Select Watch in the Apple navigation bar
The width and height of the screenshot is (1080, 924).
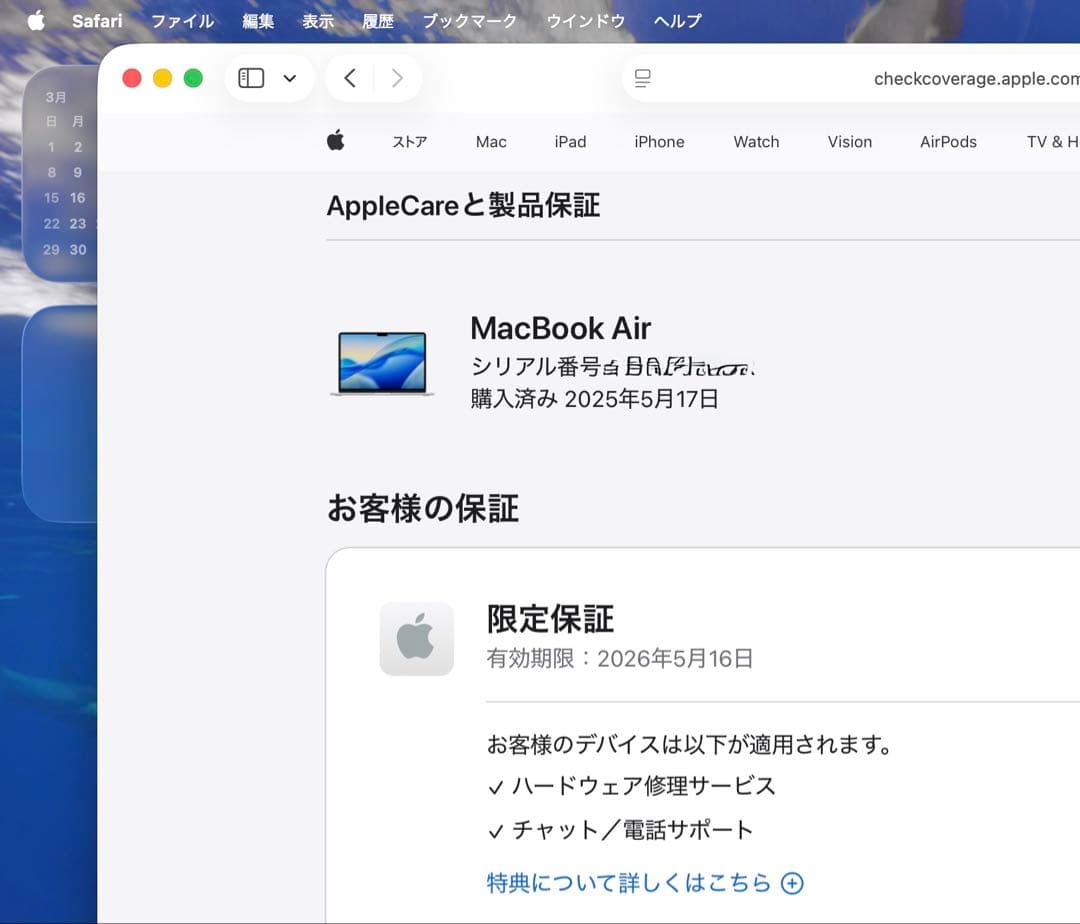(756, 142)
